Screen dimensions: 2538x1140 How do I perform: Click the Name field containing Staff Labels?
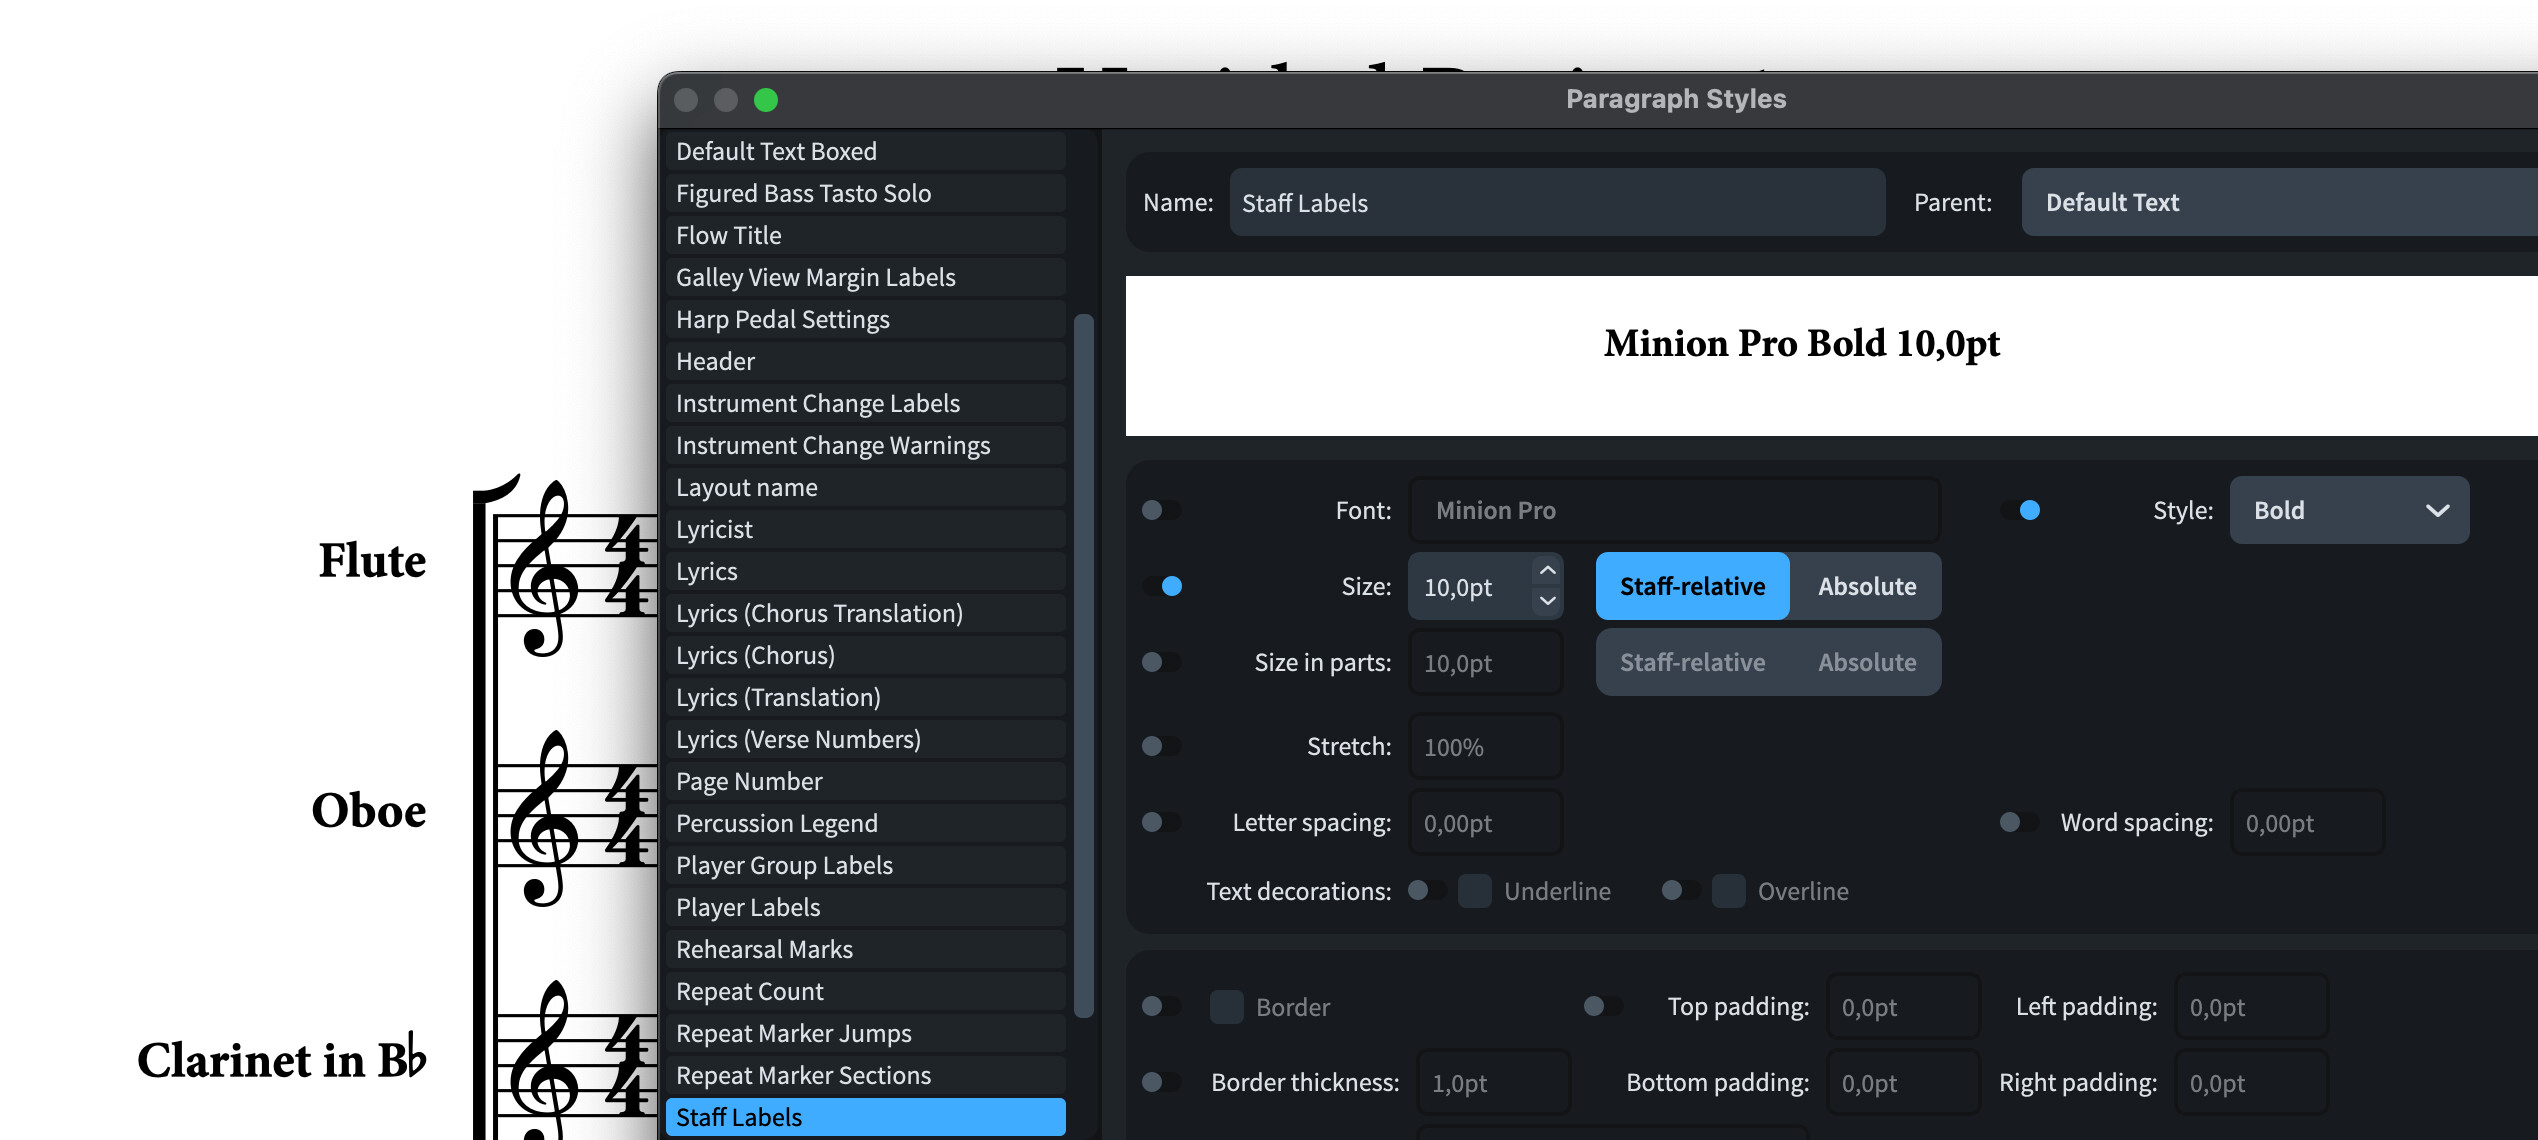coord(1556,203)
